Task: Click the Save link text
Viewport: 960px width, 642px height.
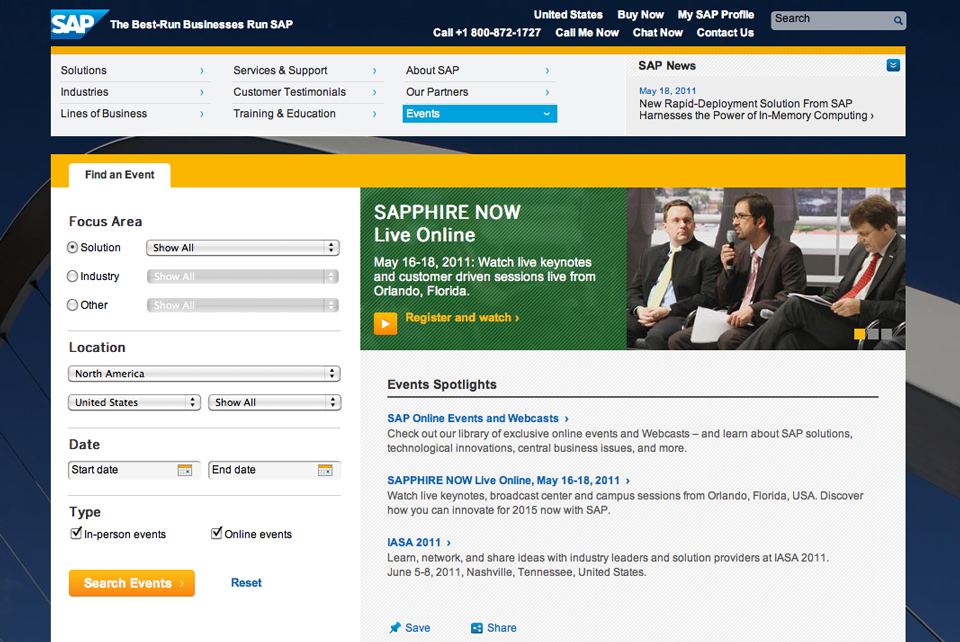Action: pyautogui.click(x=418, y=628)
